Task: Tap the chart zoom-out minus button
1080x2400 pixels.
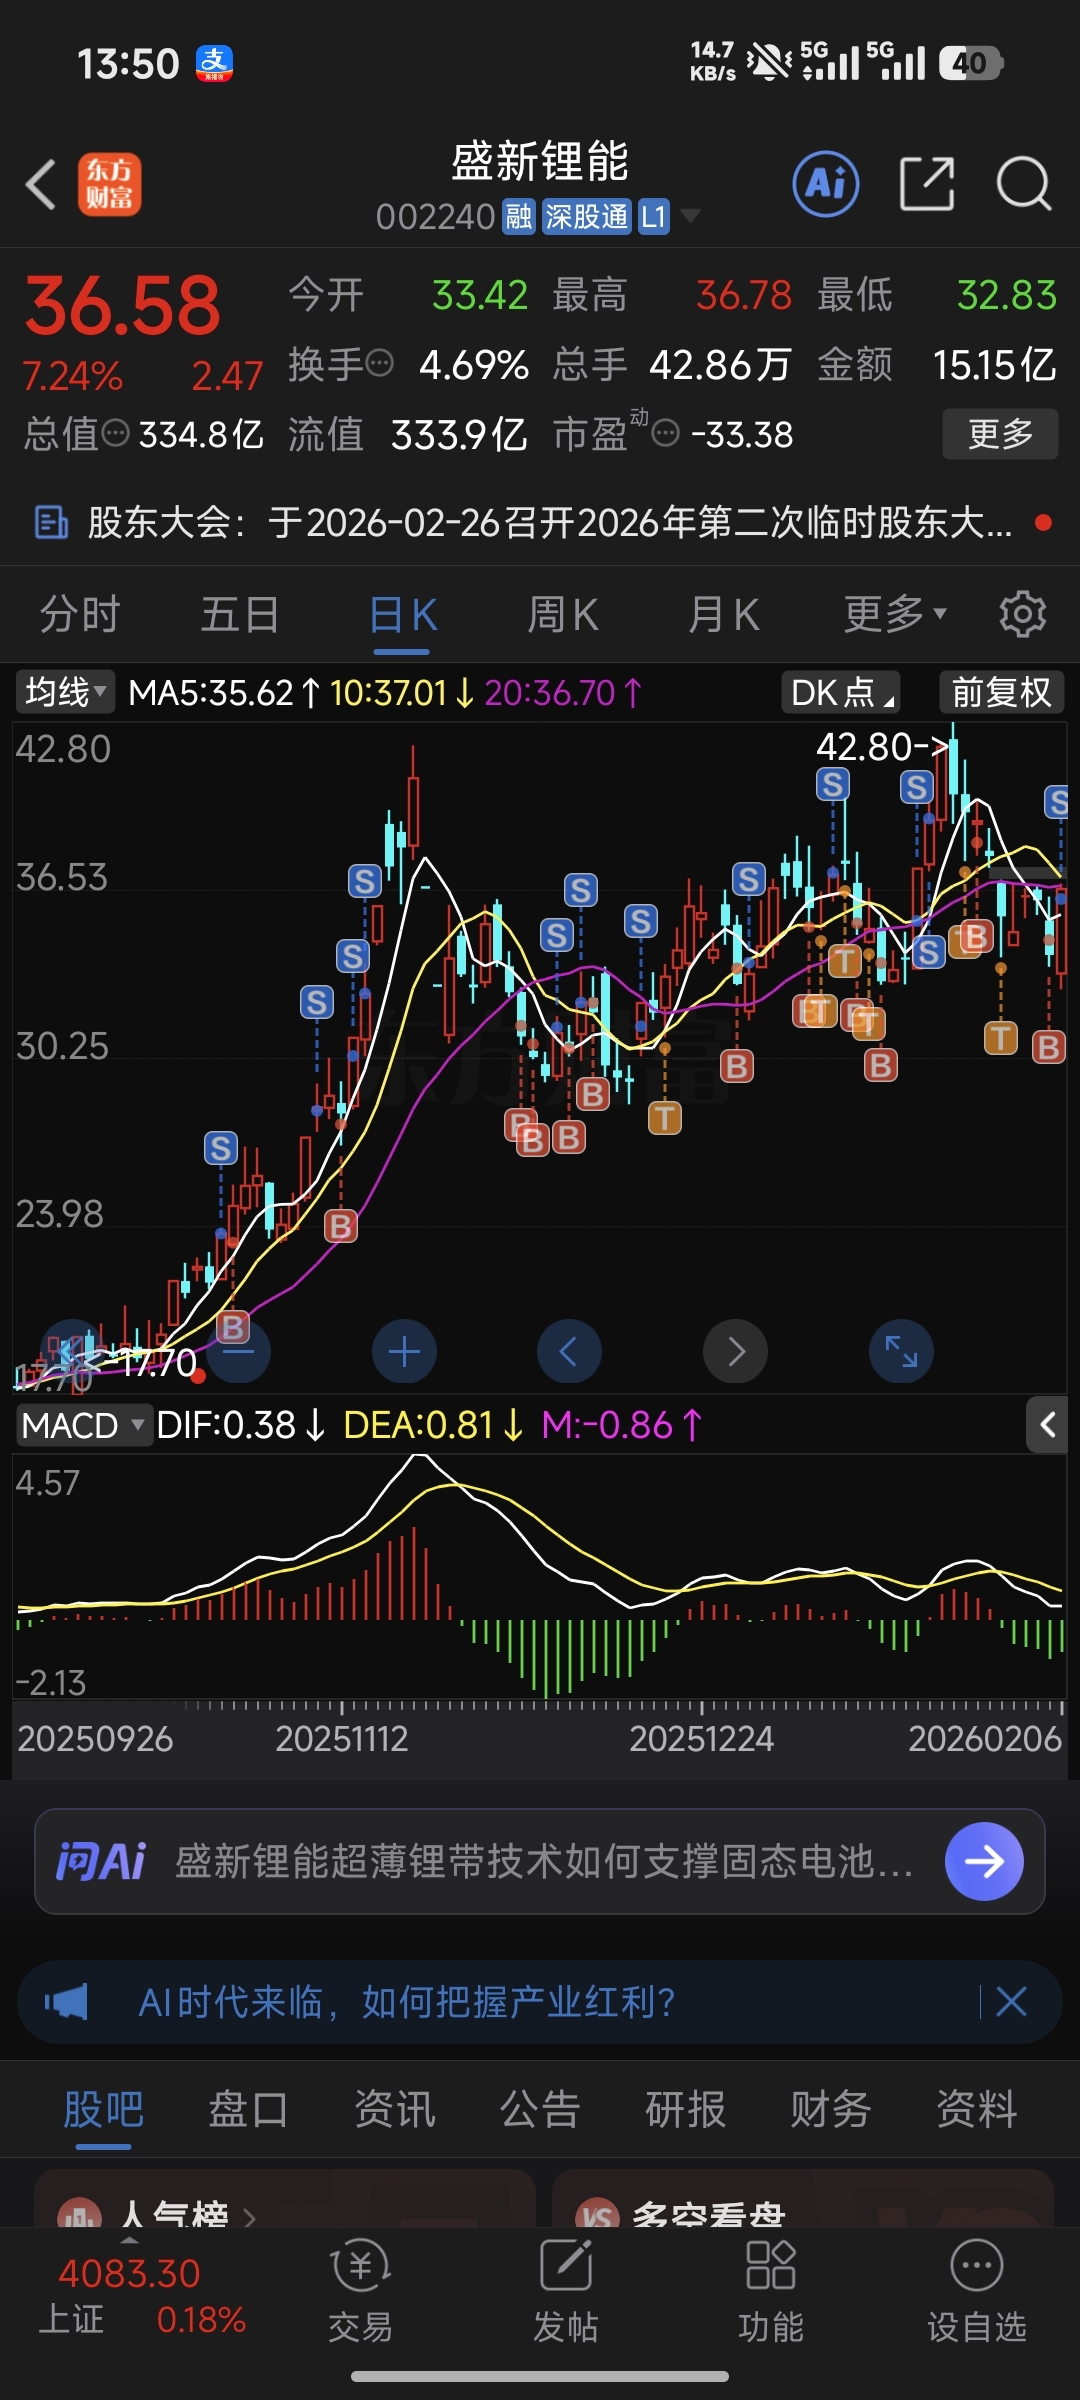Action: click(x=238, y=1352)
